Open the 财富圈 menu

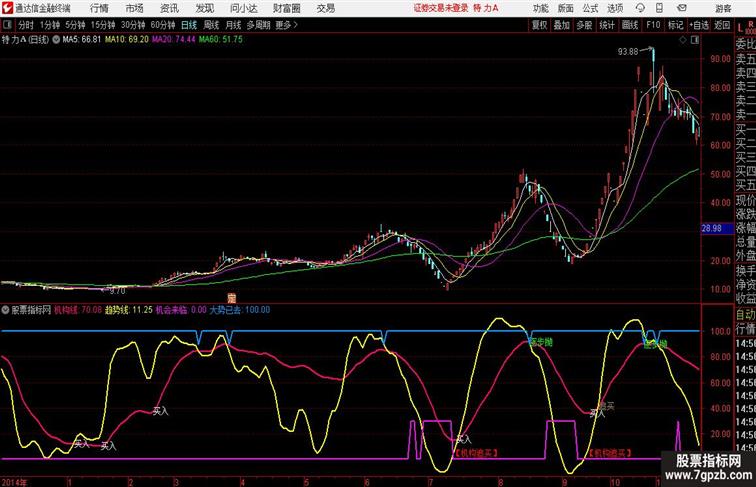click(x=286, y=8)
